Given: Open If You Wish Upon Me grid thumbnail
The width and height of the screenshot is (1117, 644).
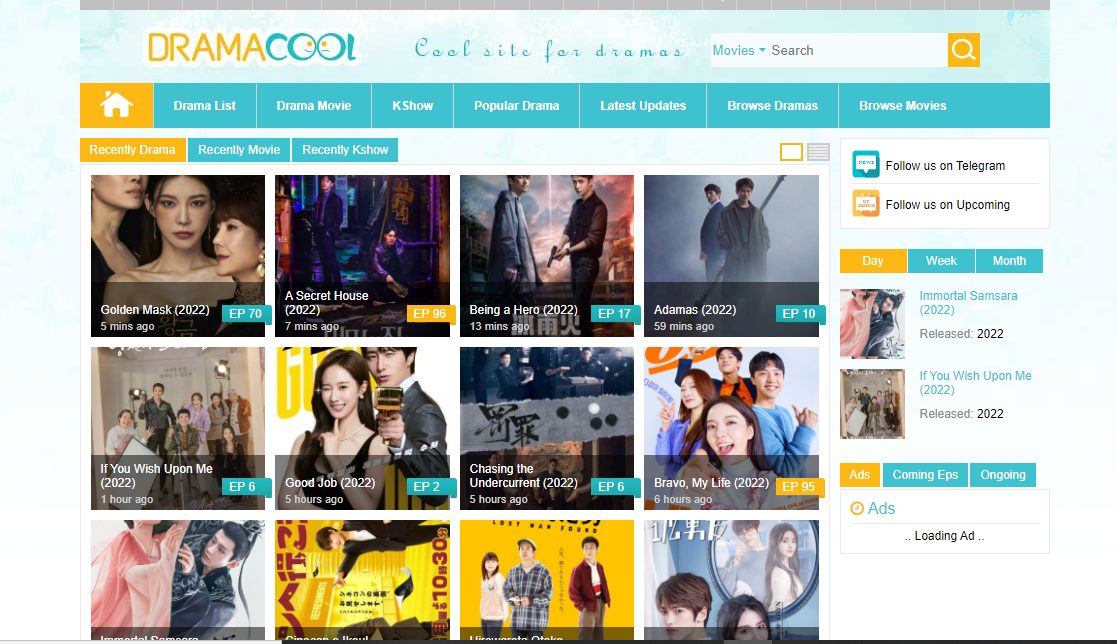Looking at the screenshot, I should click(x=178, y=428).
